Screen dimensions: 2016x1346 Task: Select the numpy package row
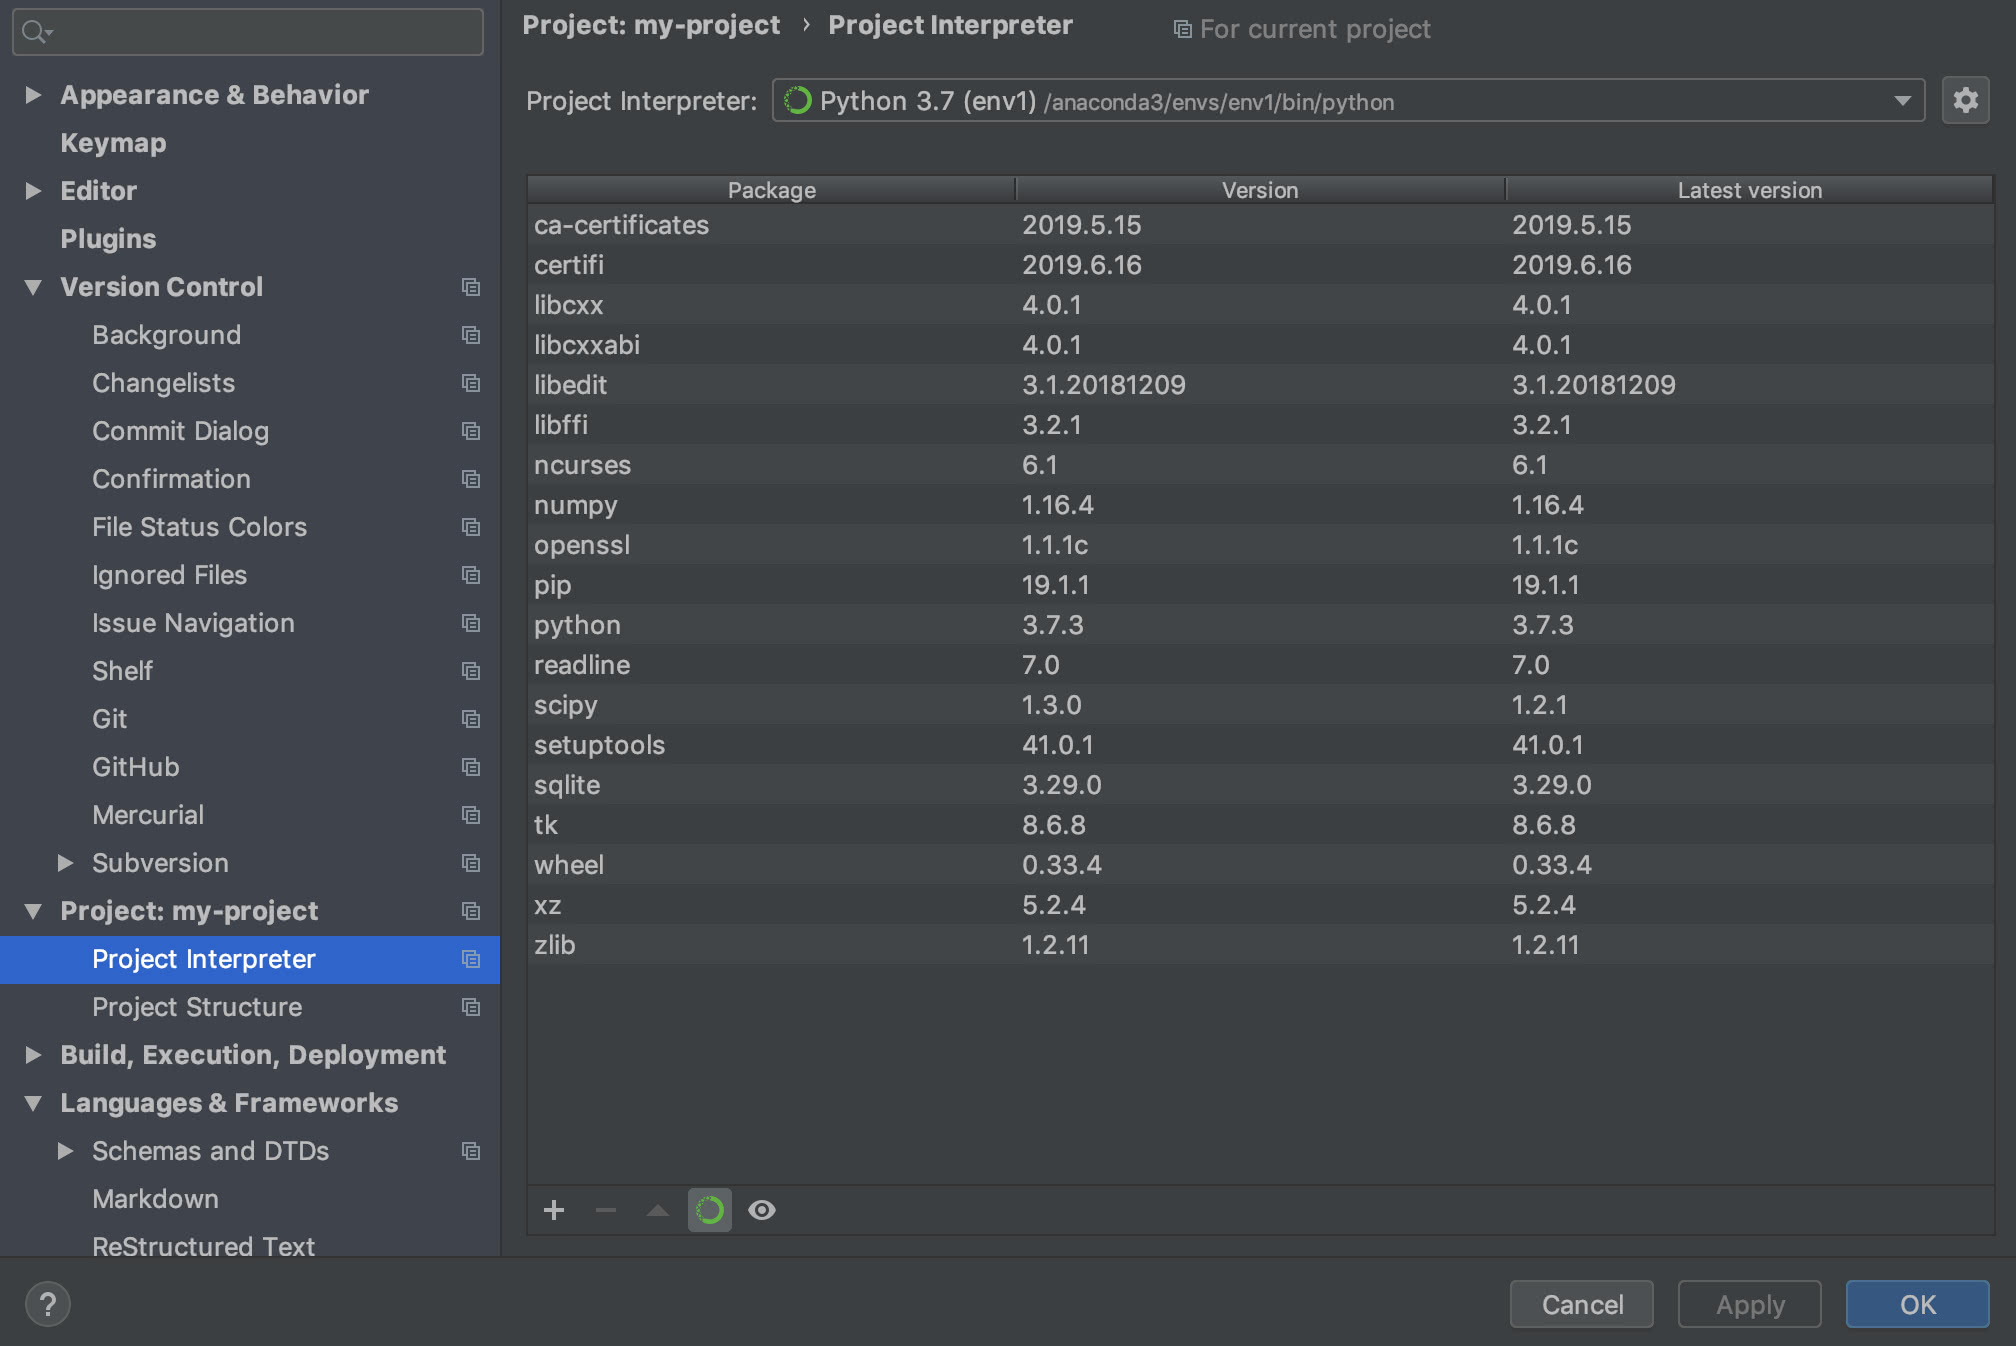click(x=1260, y=505)
